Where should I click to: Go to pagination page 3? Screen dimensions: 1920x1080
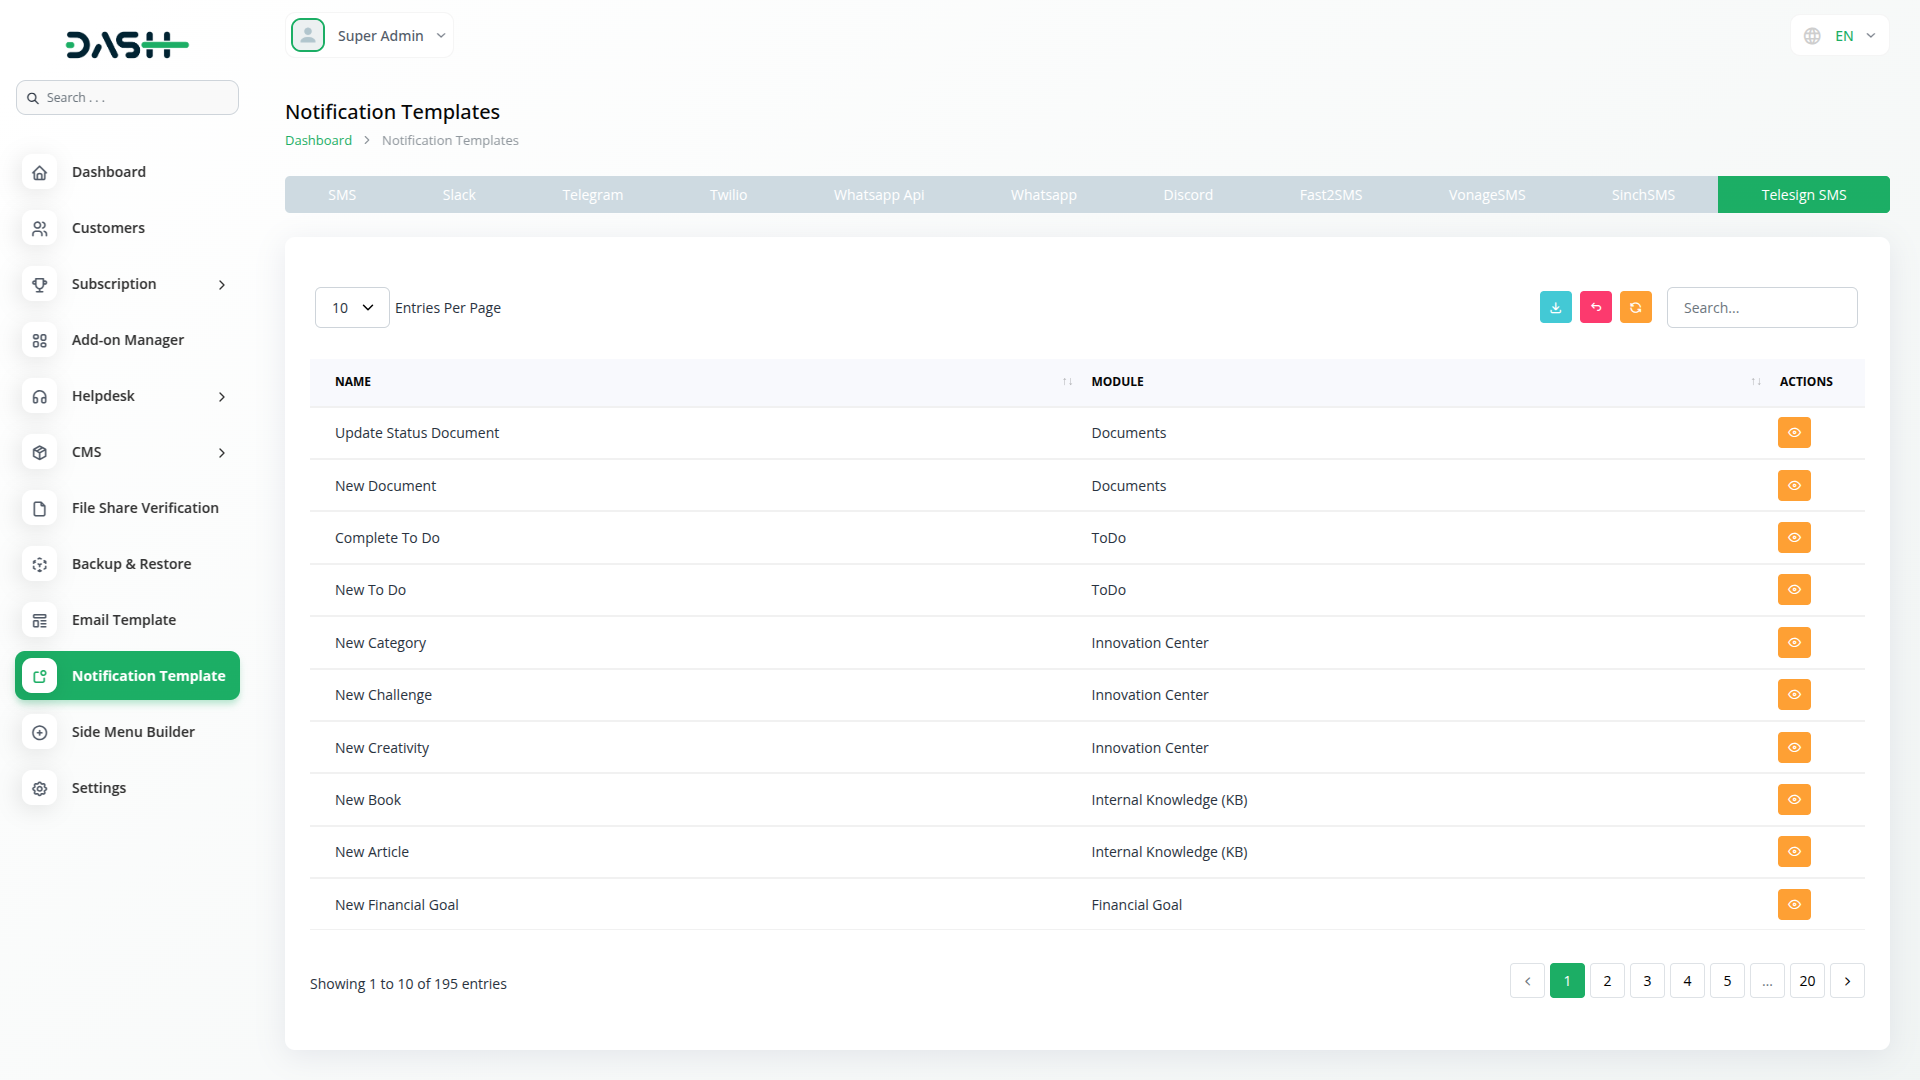pos(1647,981)
